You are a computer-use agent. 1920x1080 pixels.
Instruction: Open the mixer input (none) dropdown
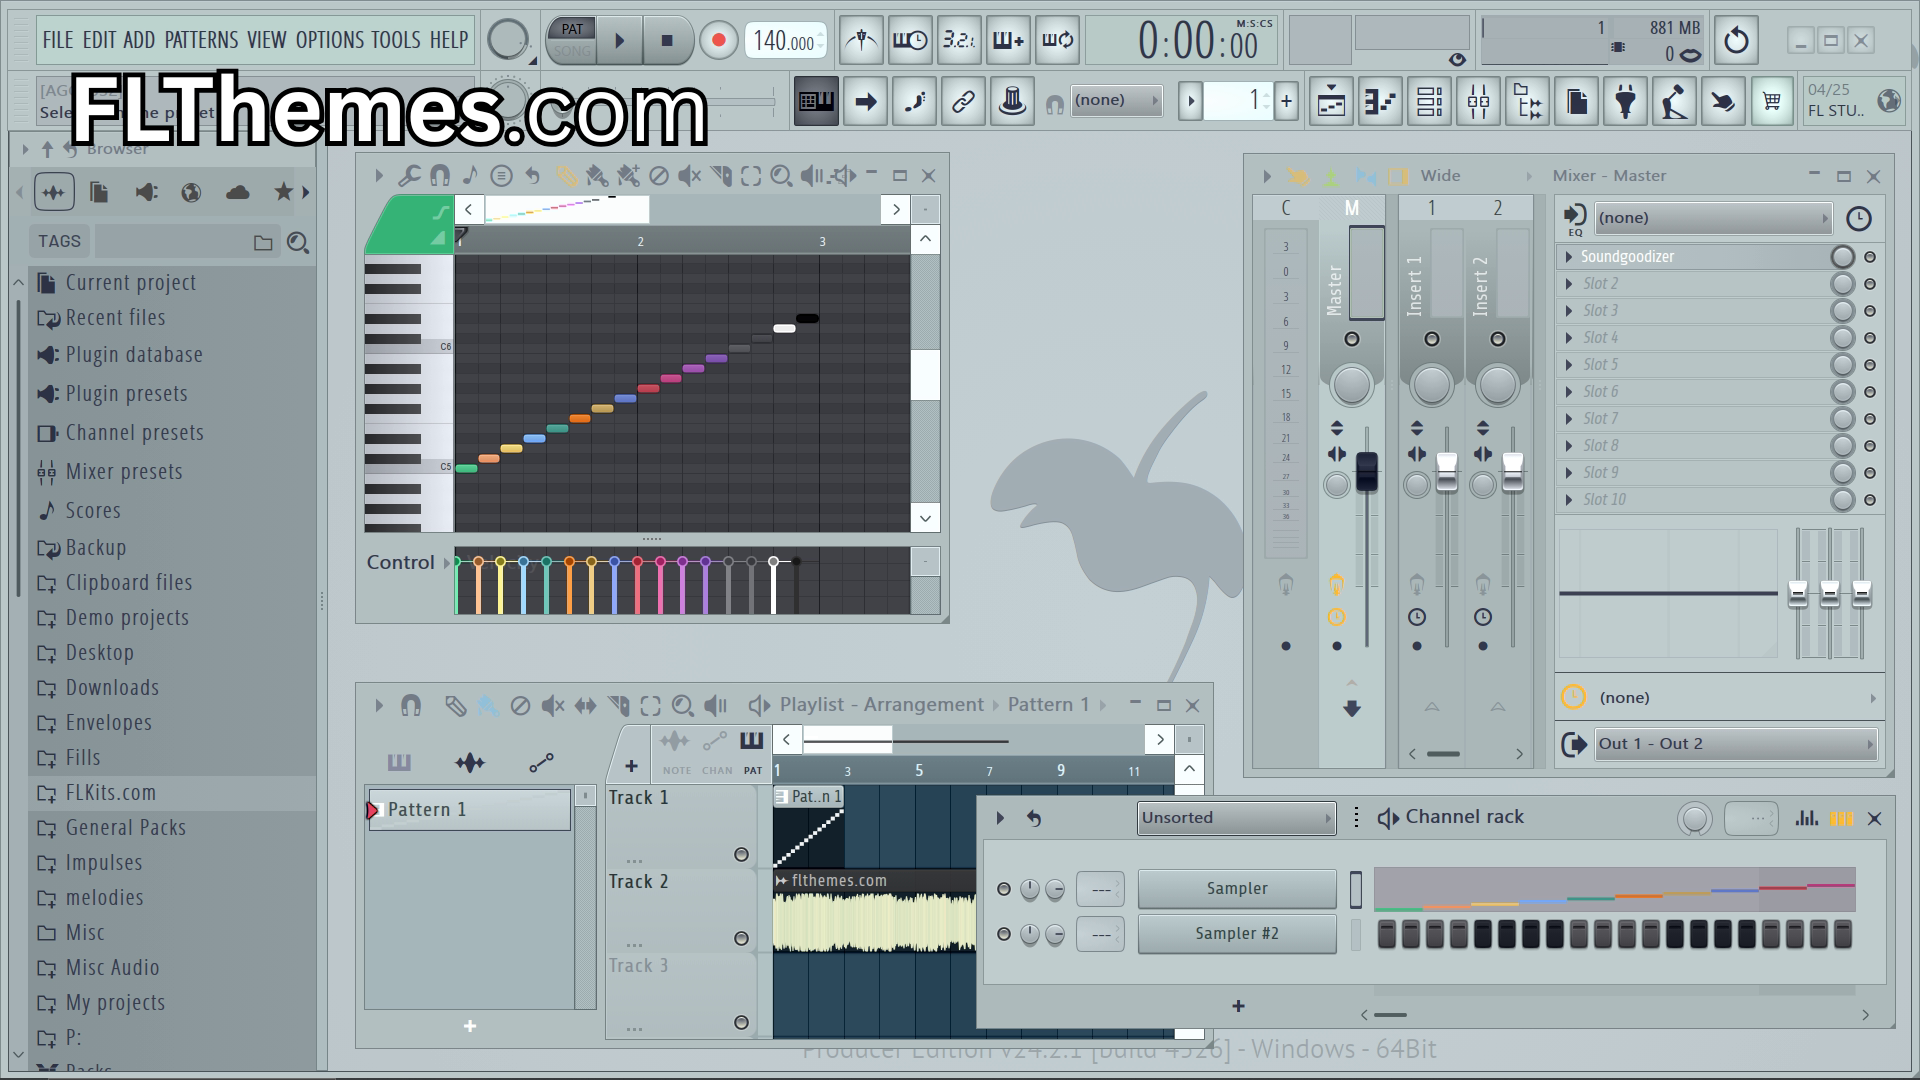1713,218
